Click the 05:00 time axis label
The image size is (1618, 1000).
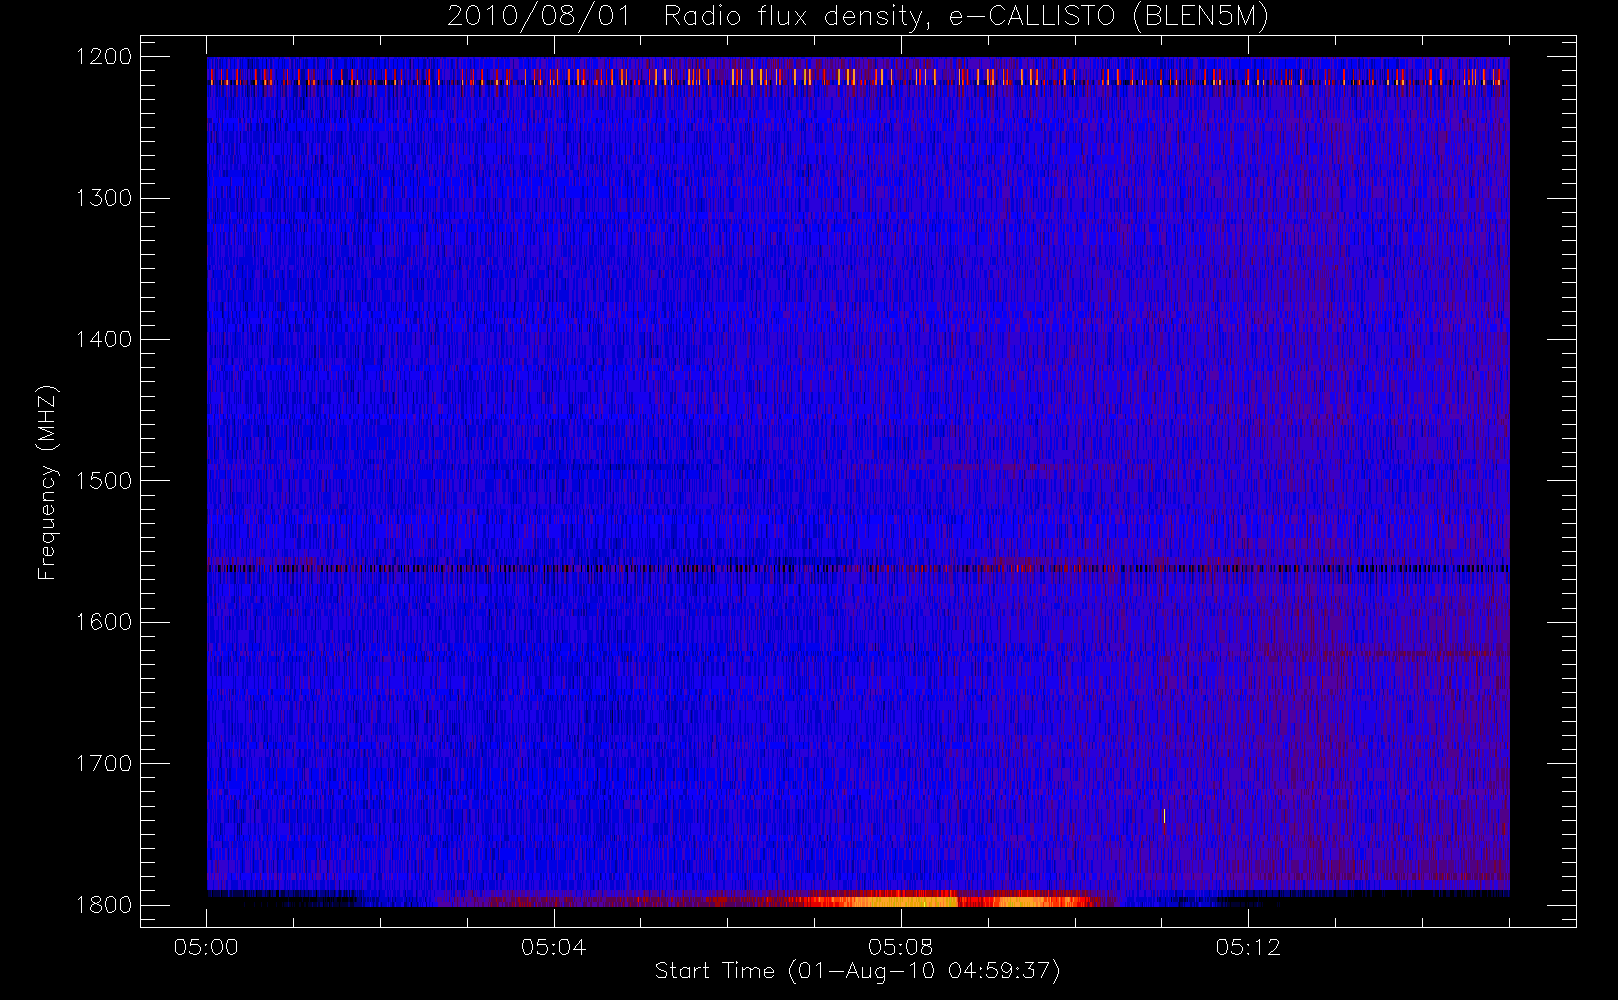206,947
